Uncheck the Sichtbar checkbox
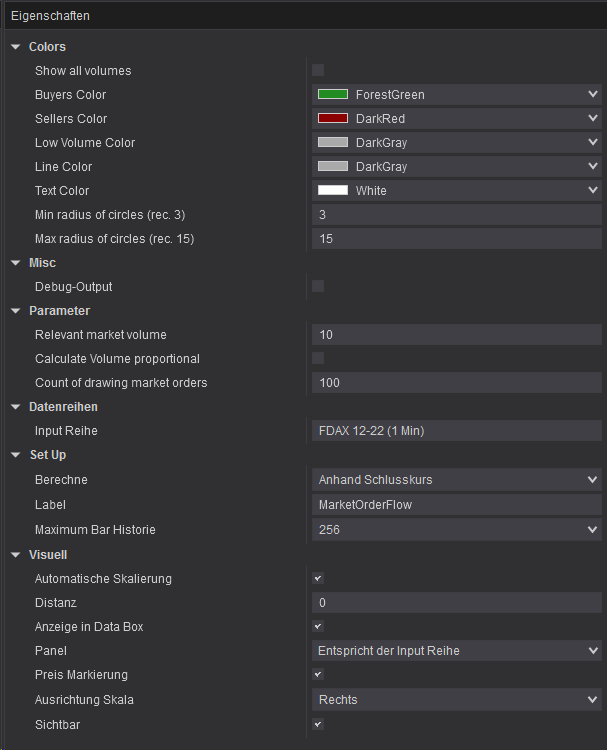Screen dimensions: 608x752 click(318, 724)
